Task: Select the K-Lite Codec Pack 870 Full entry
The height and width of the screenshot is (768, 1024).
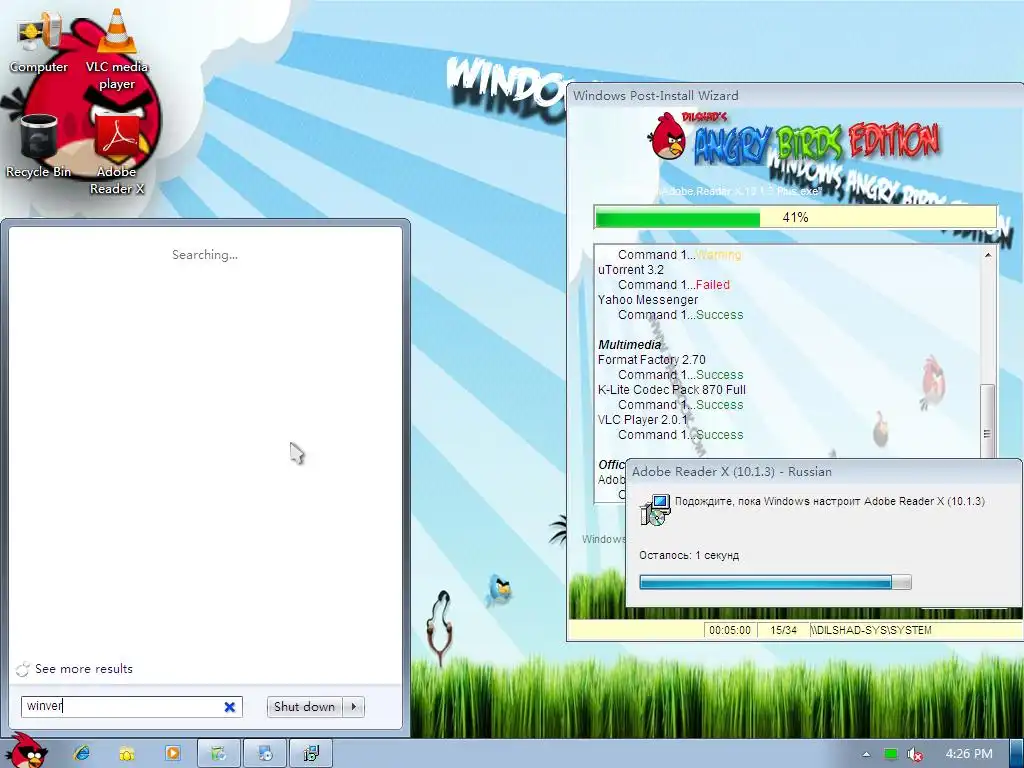Action: tap(671, 390)
